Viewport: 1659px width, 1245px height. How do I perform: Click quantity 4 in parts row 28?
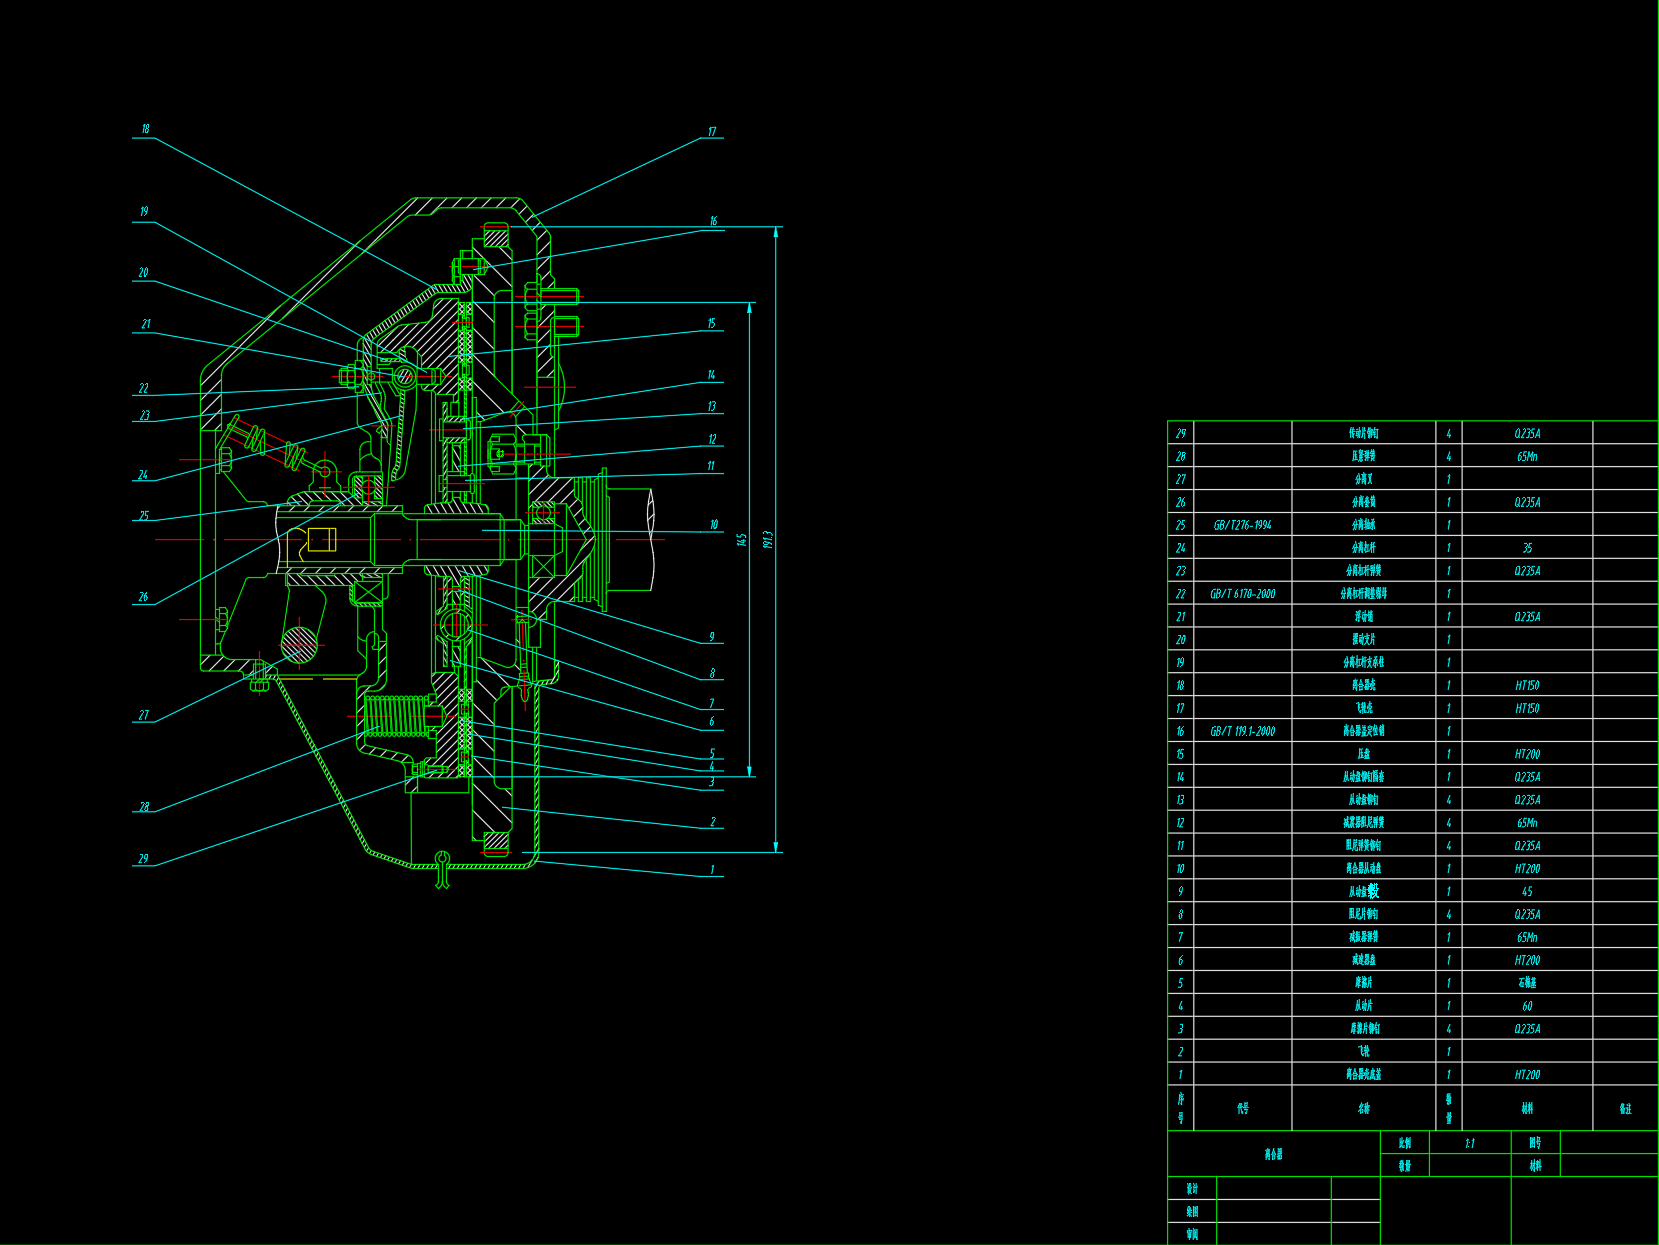(1449, 457)
